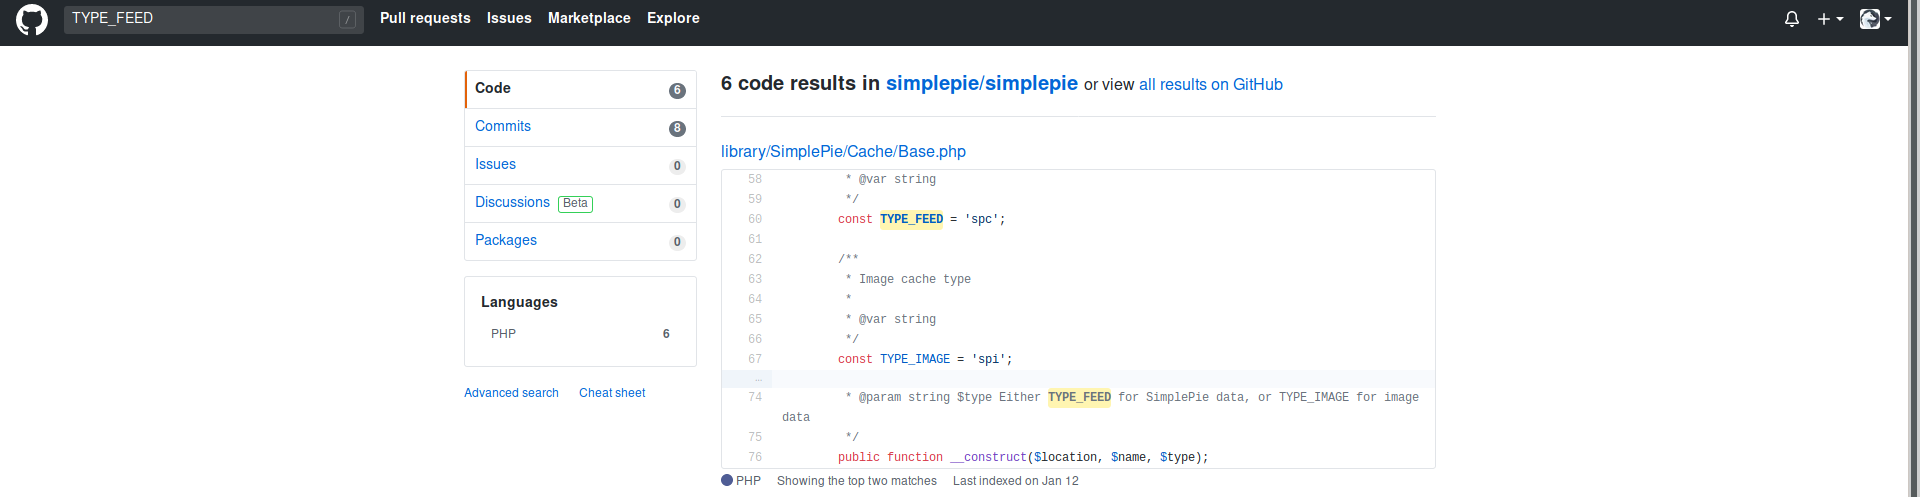Image resolution: width=1920 pixels, height=497 pixels.
Task: Click line number 76
Action: [754, 457]
